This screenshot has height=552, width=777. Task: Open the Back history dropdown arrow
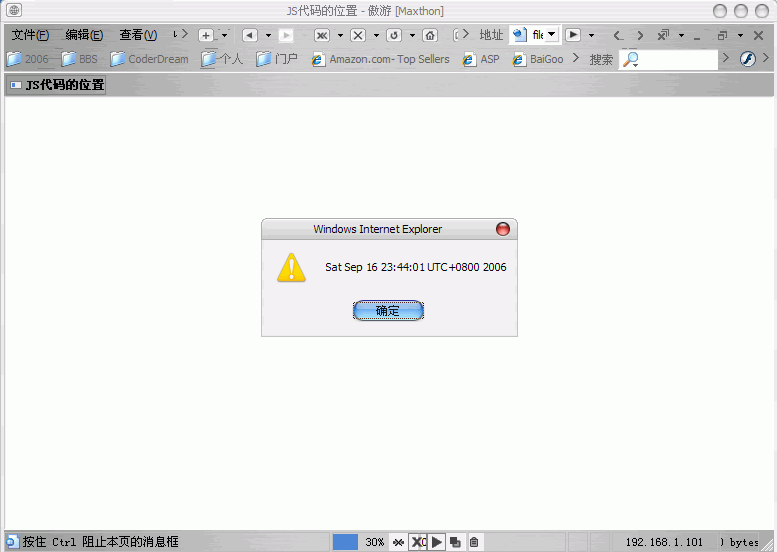268,35
